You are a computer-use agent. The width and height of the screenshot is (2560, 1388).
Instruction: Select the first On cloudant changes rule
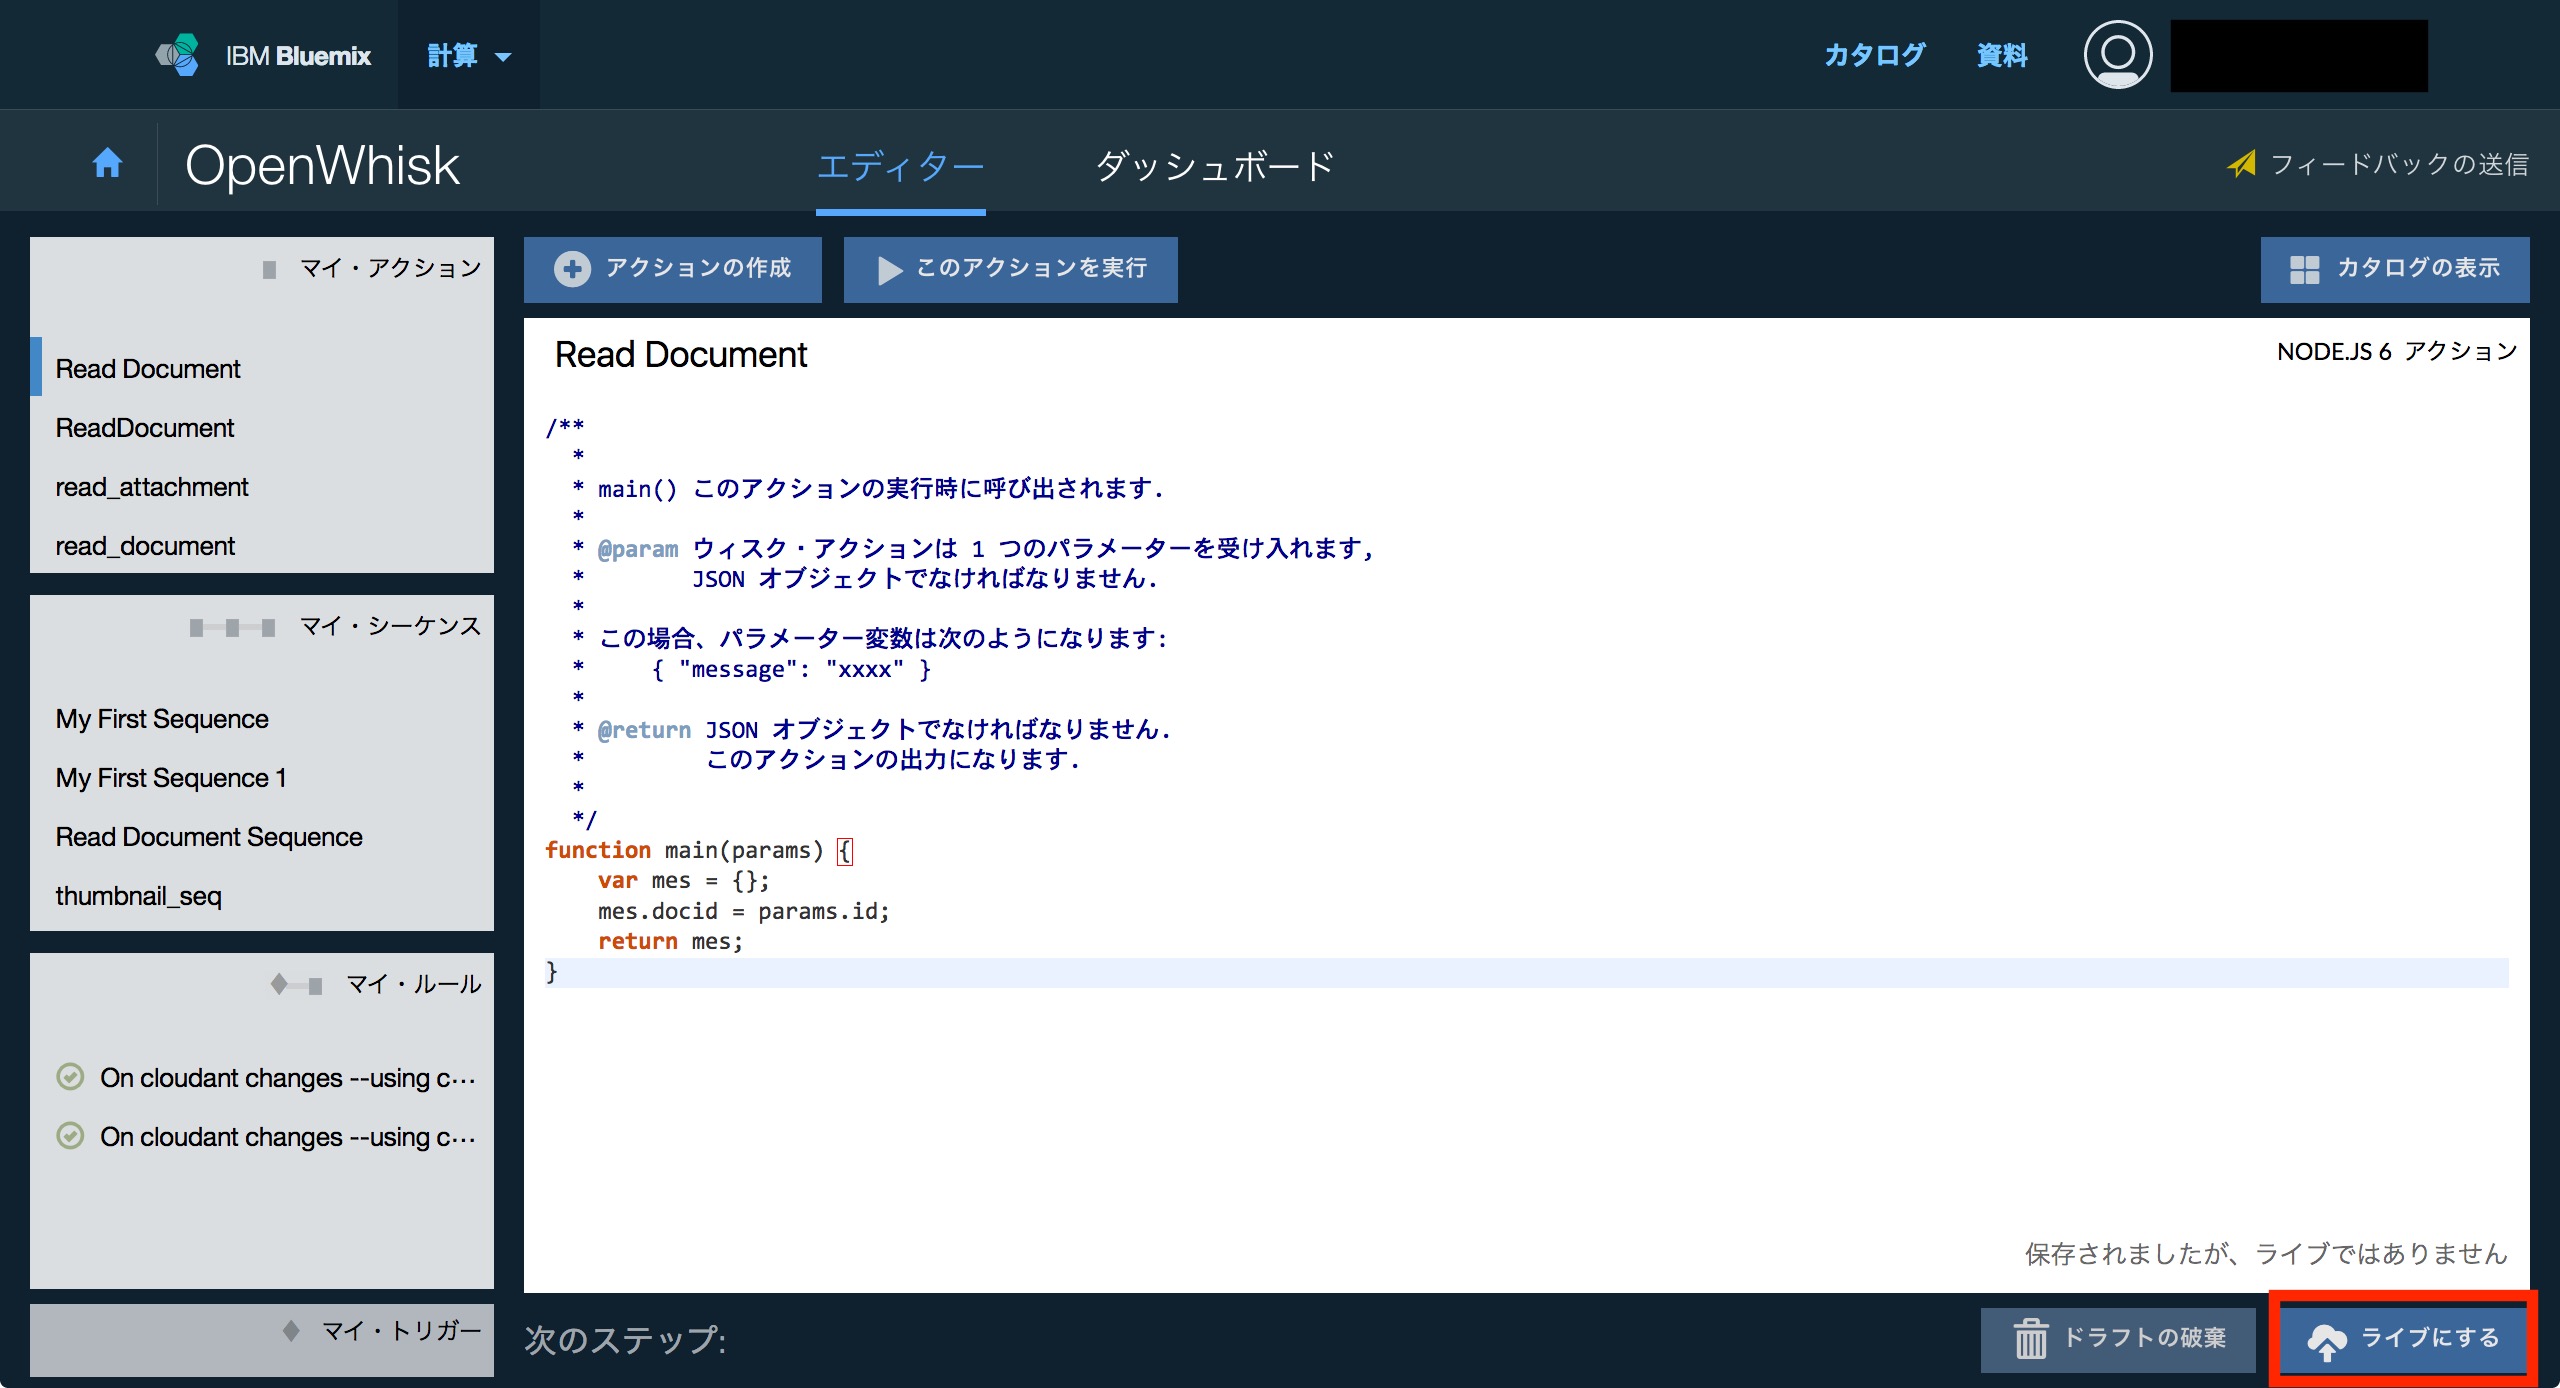pyautogui.click(x=288, y=1078)
